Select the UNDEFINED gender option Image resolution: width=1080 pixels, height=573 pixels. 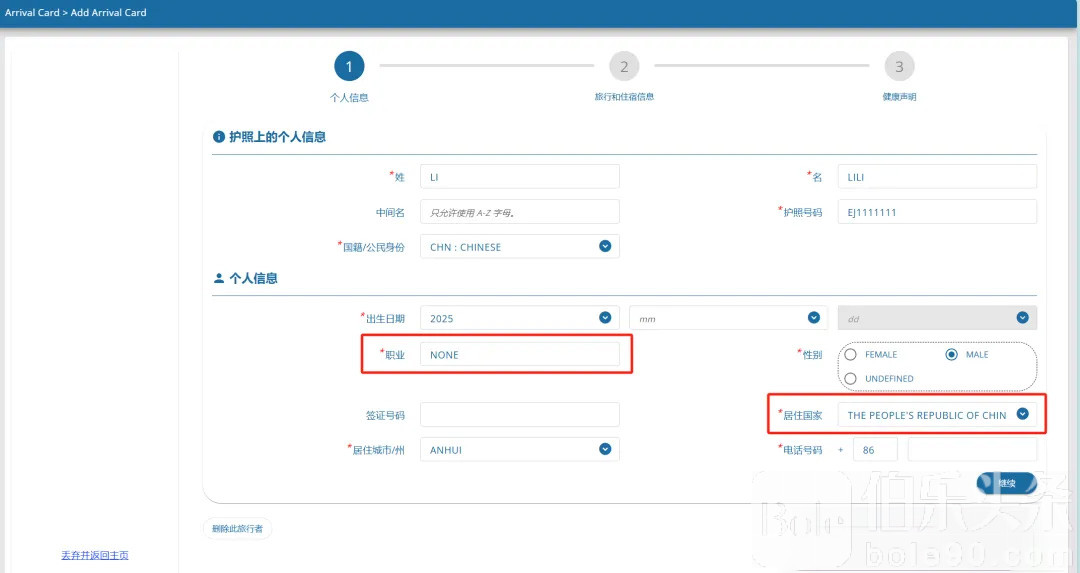851,378
